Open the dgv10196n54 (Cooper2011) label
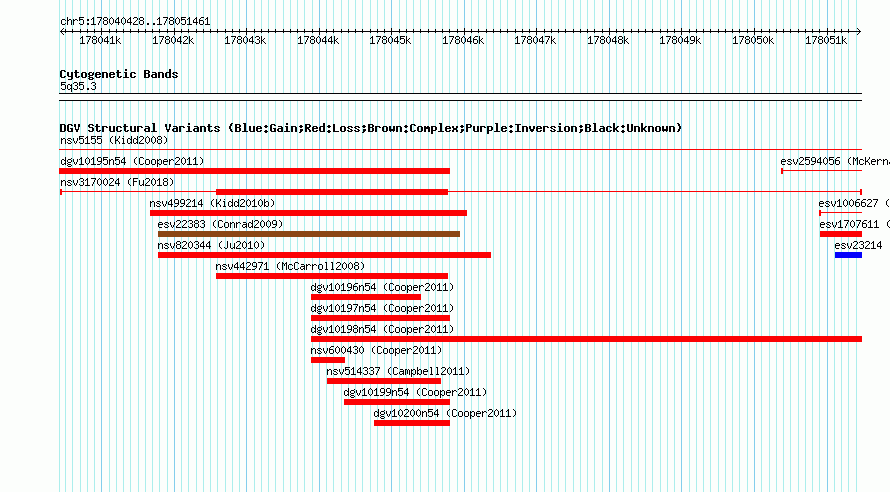 [383, 287]
